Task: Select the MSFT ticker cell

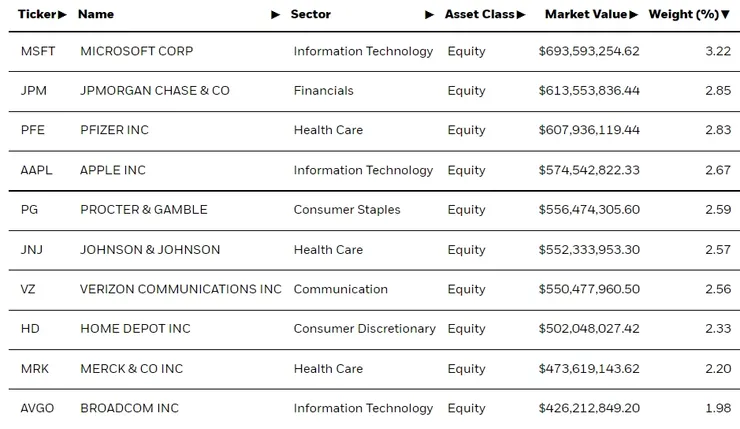Action: (38, 51)
